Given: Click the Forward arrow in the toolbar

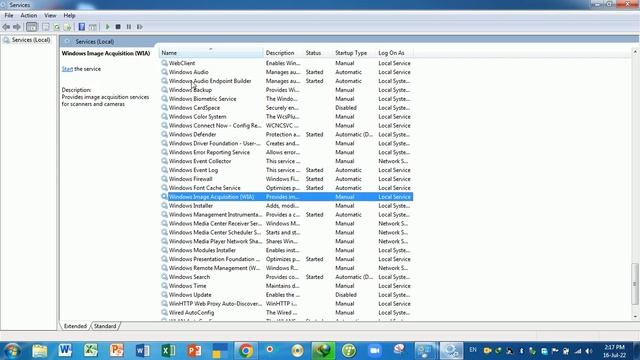Looking at the screenshot, I should tap(17, 27).
